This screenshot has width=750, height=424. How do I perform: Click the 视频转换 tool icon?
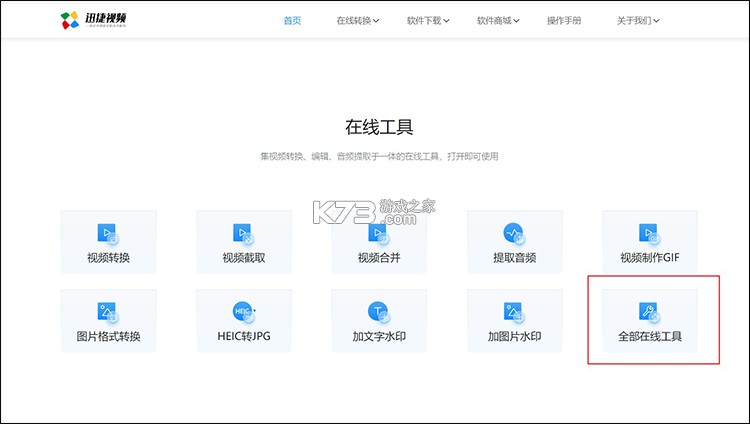pyautogui.click(x=108, y=234)
